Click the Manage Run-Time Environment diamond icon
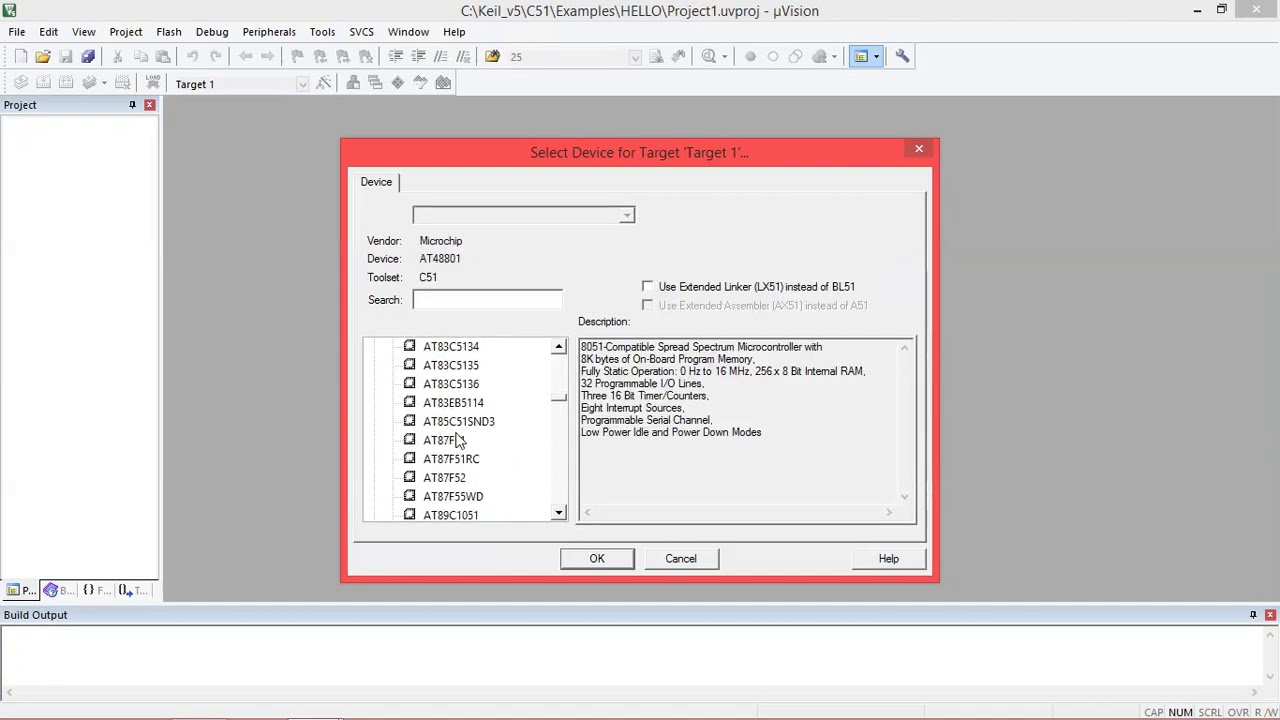The width and height of the screenshot is (1280, 720). click(397, 83)
